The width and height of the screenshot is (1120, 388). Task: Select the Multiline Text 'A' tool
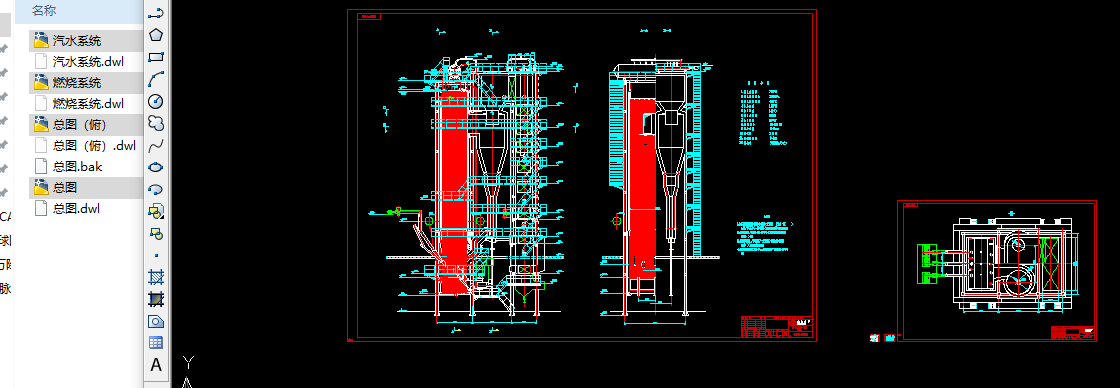(x=155, y=365)
